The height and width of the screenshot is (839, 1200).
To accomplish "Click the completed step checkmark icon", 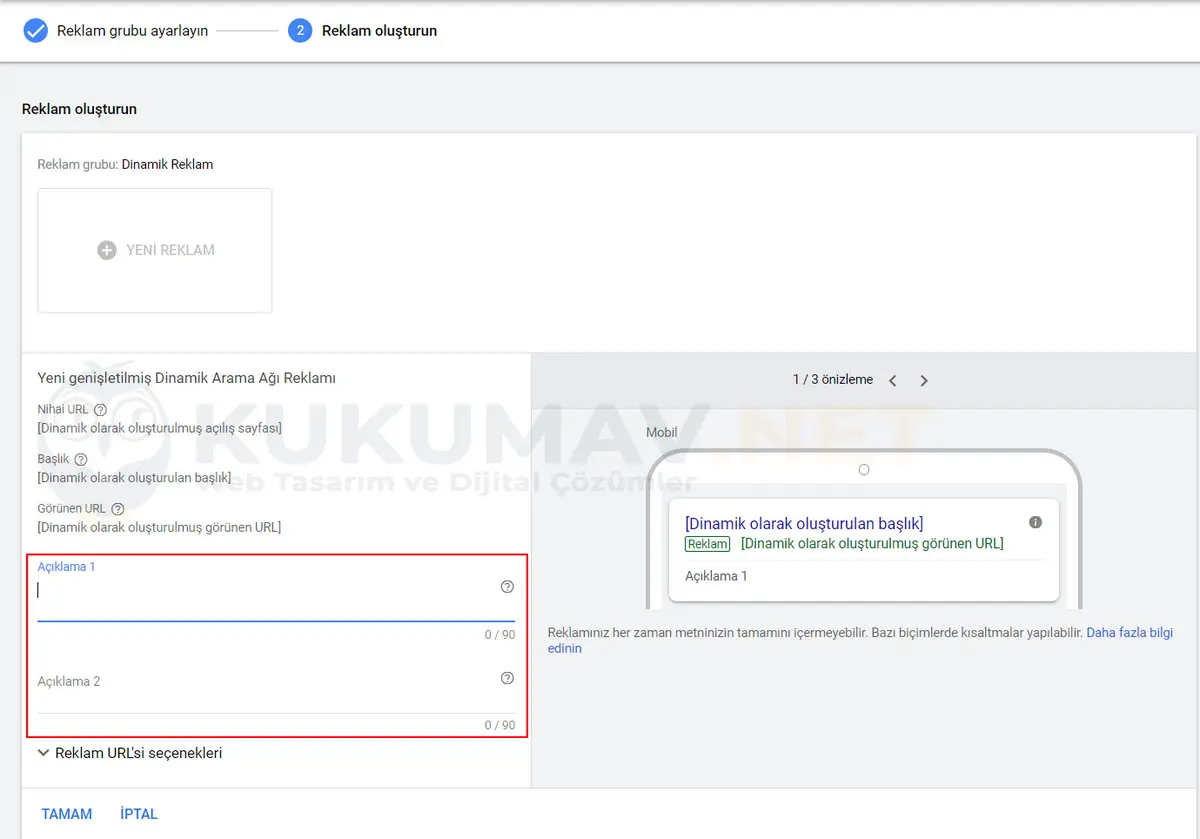I will pos(36,31).
